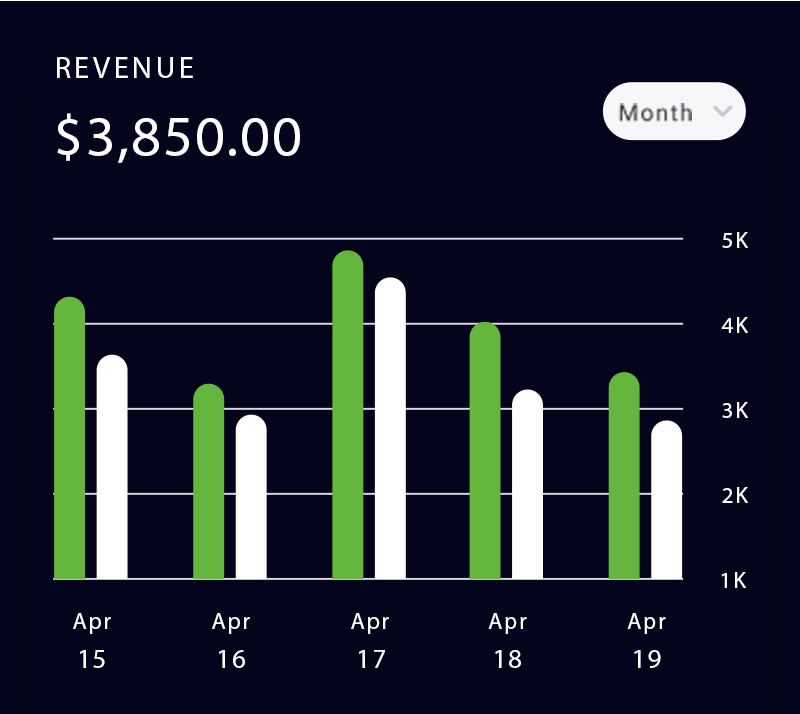Viewport: 800px width, 714px height.
Task: Choose the Apr 17 date label
Action: click(x=370, y=641)
